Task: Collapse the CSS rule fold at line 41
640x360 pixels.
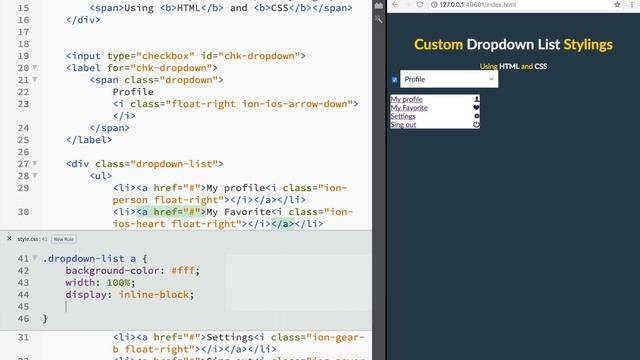Action: pos(35,258)
